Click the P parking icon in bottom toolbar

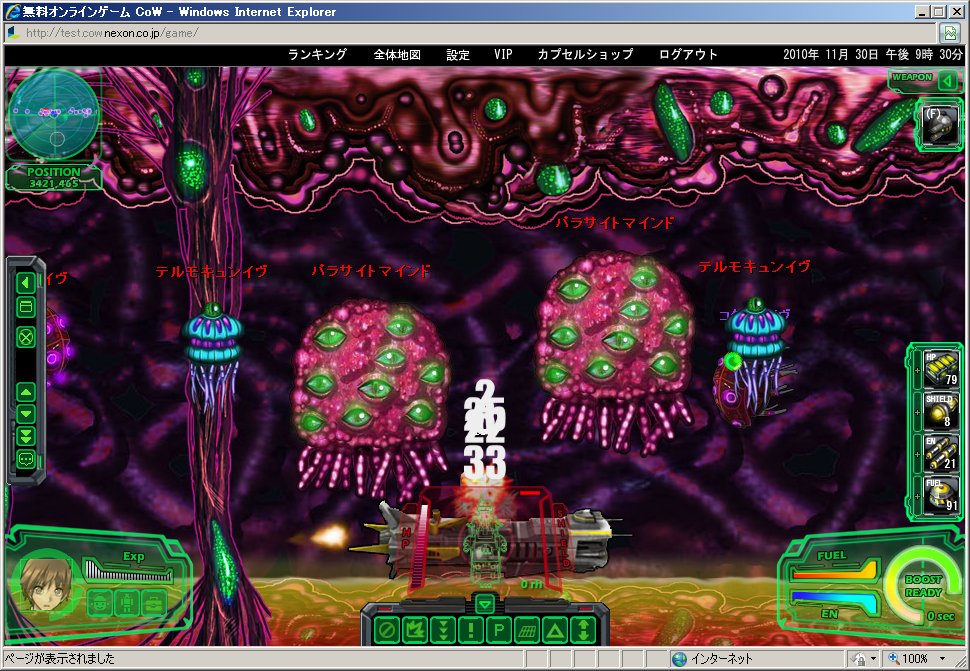click(x=499, y=630)
